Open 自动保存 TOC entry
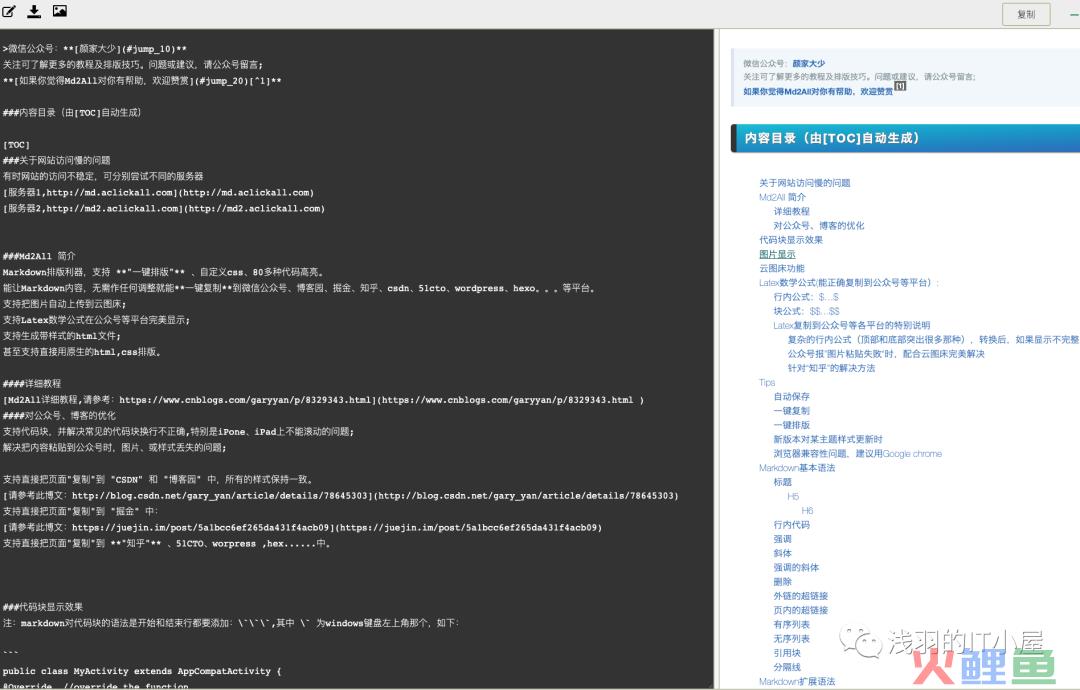1080x690 pixels. [x=791, y=397]
